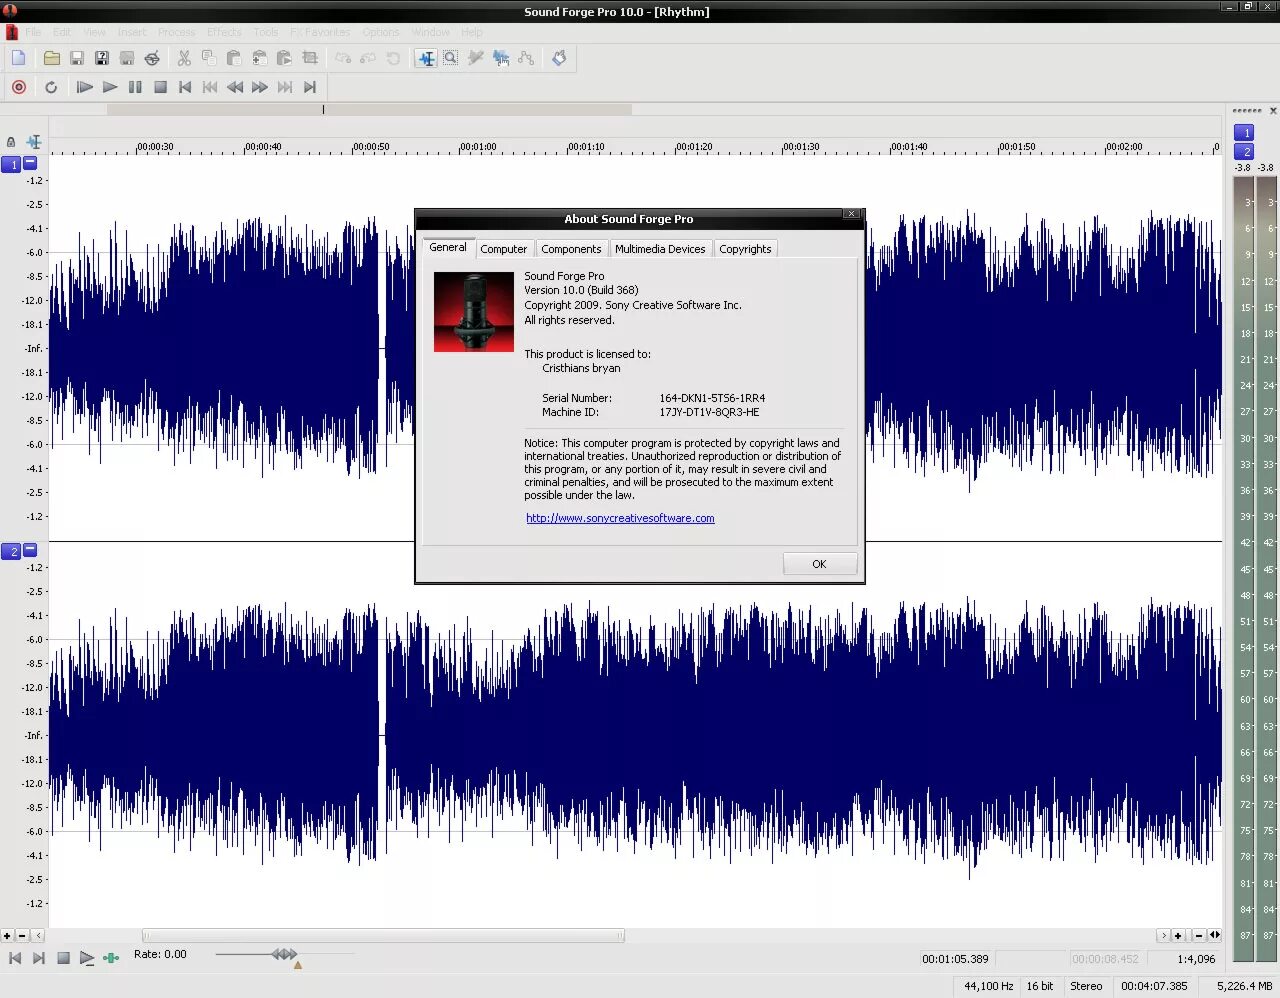Close the About Sound Forge Pro dialog
The height and width of the screenshot is (998, 1280).
click(x=851, y=214)
